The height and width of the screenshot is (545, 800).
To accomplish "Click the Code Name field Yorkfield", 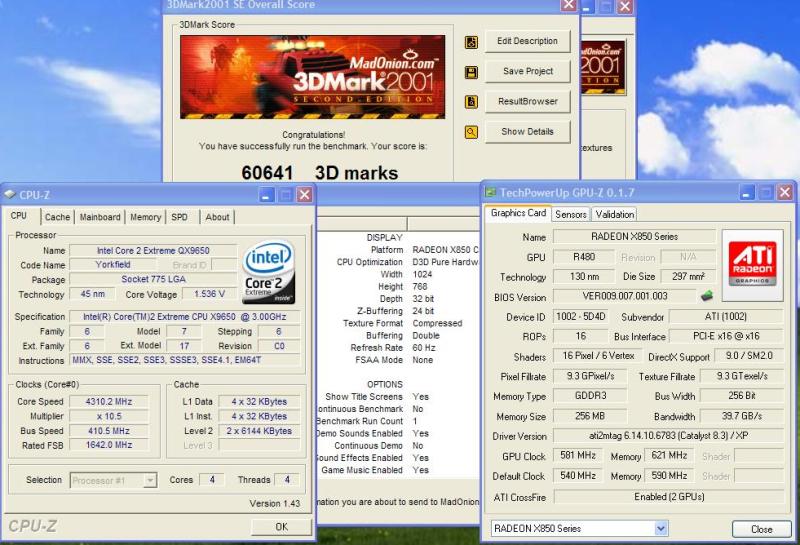I will [x=113, y=264].
